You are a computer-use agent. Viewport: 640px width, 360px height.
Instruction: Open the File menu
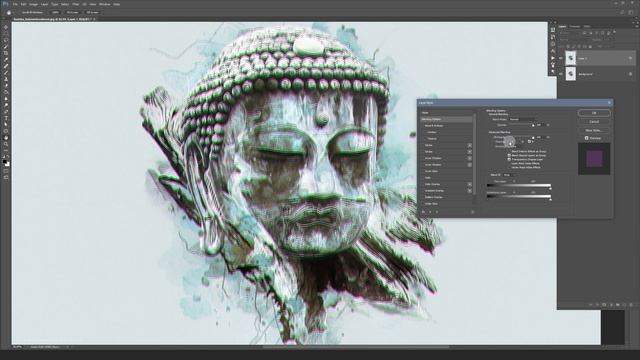coord(15,4)
